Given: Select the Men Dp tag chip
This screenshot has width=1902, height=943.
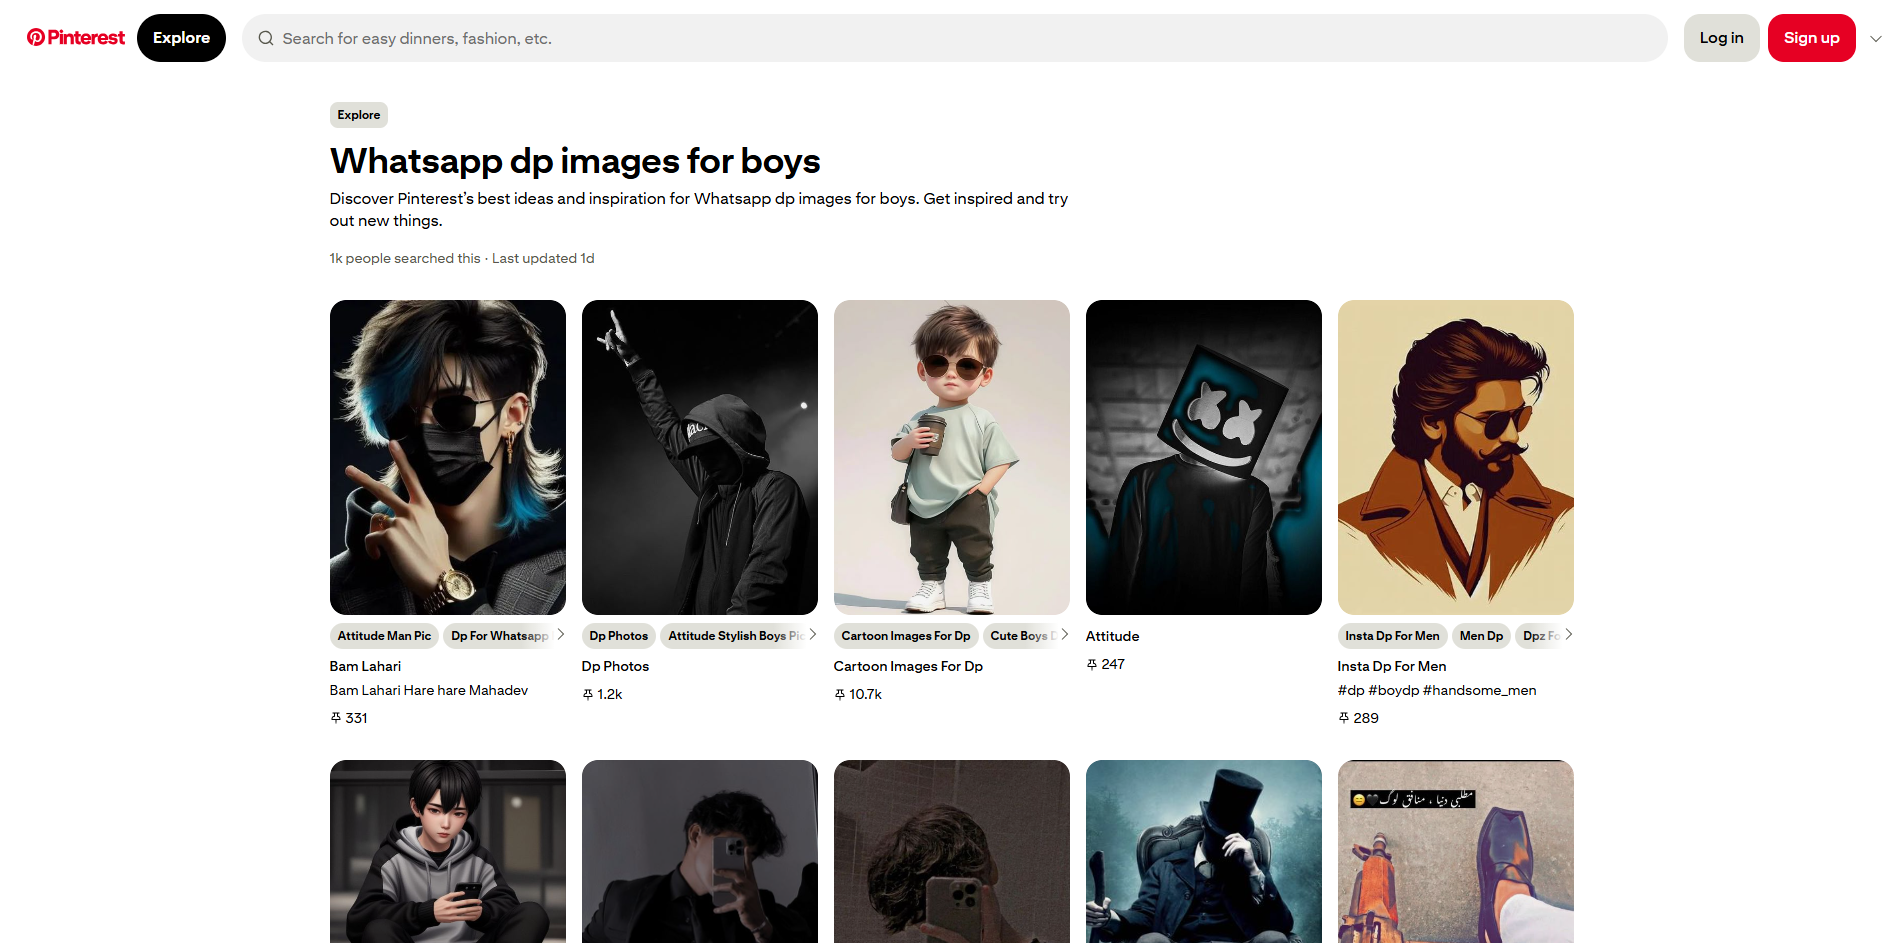Looking at the screenshot, I should [1481, 636].
